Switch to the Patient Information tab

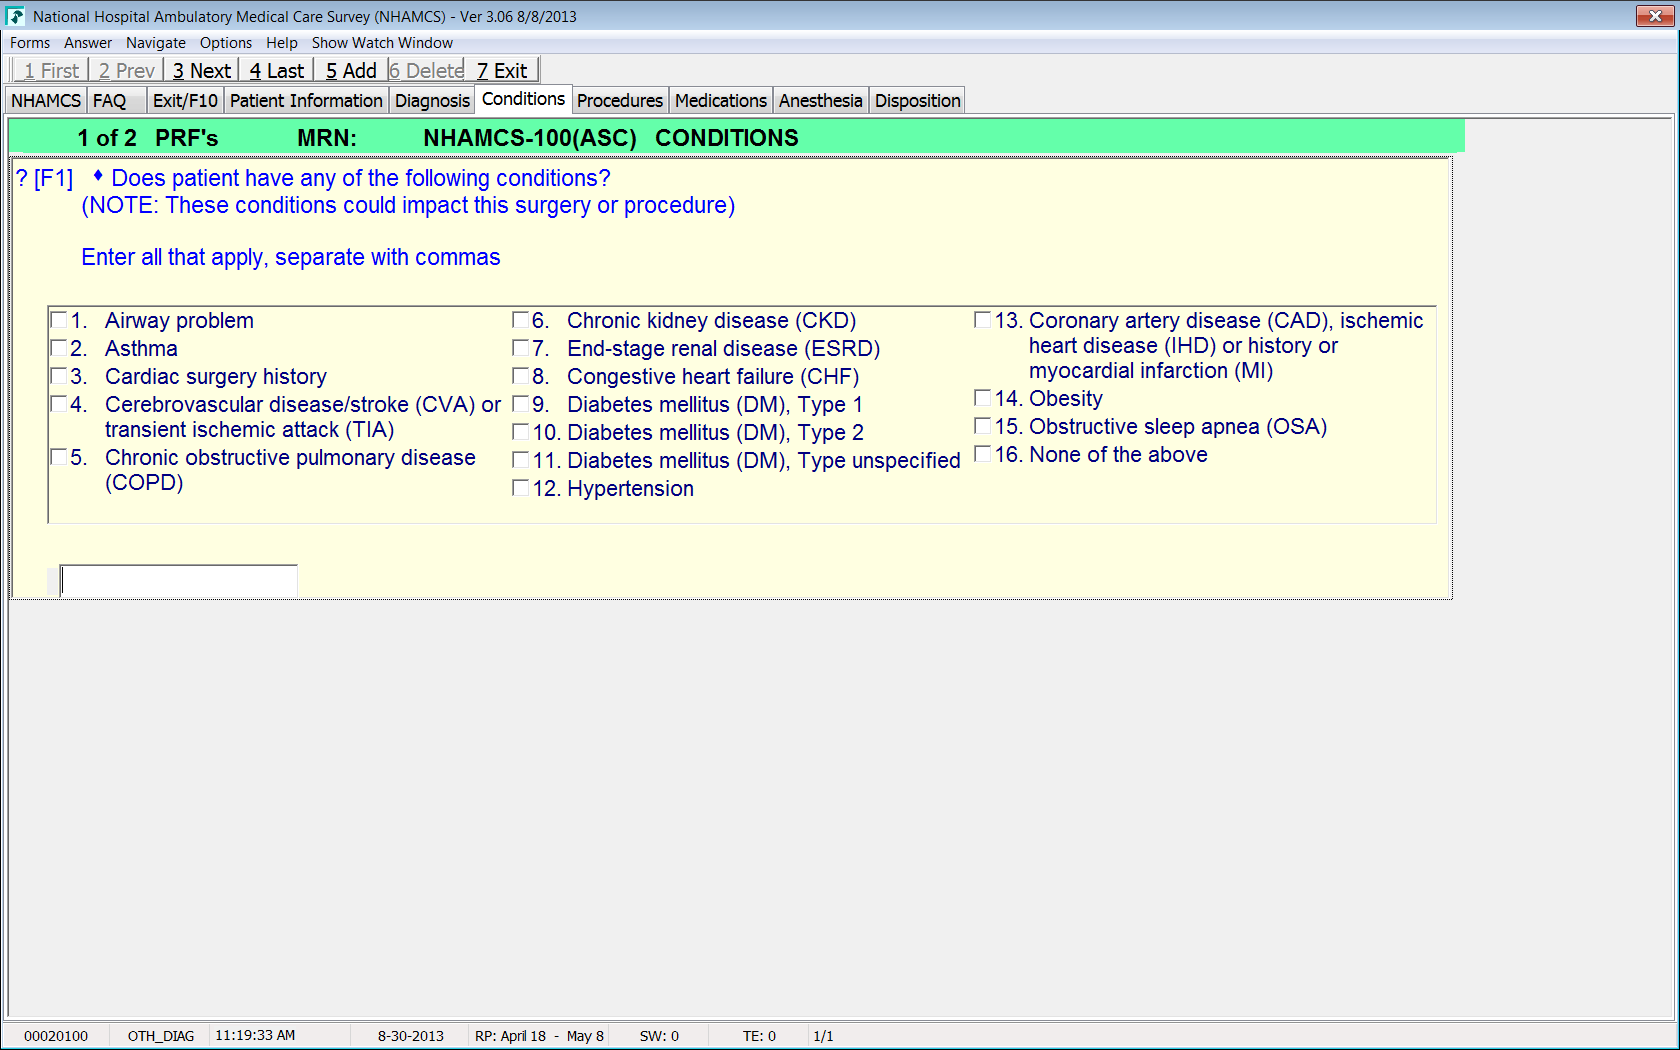[306, 101]
